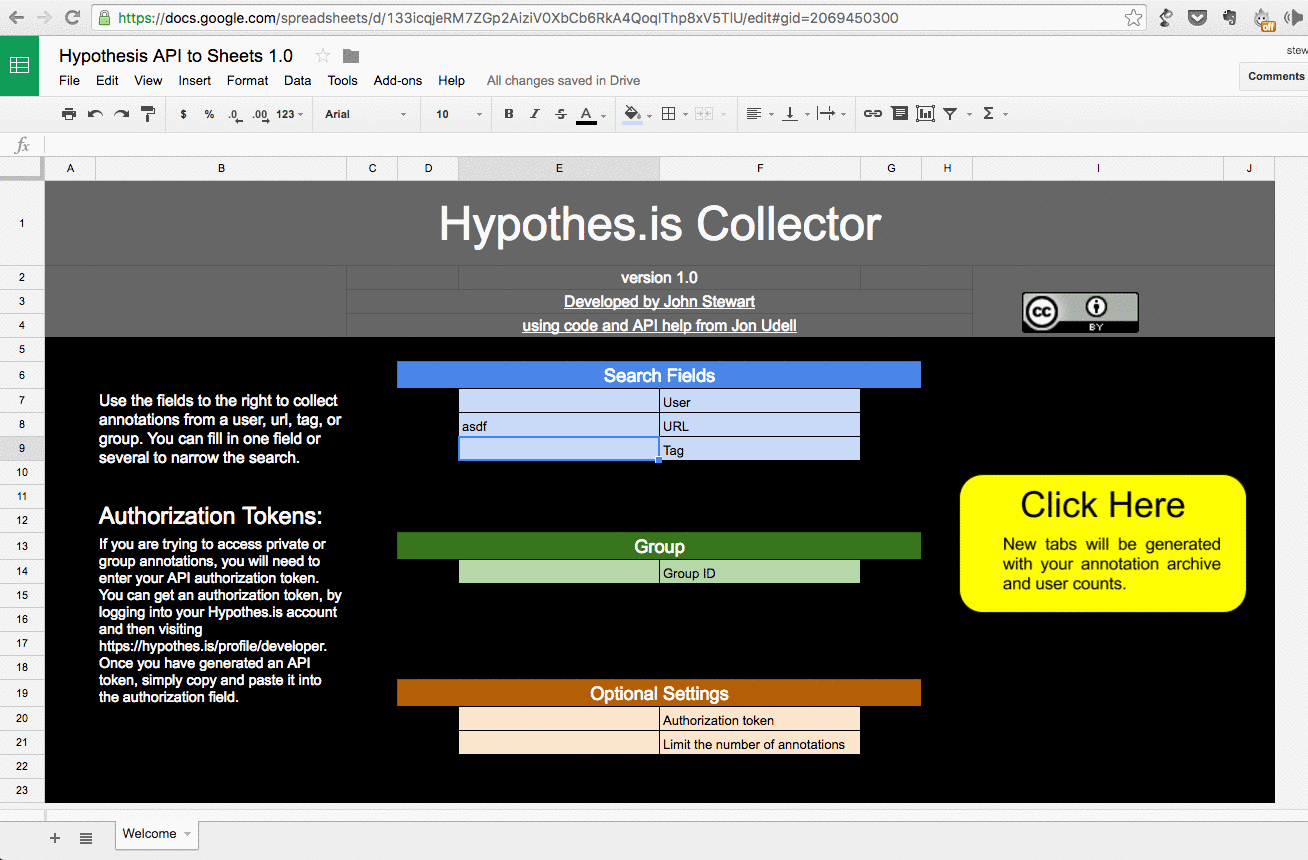Open the Data menu
1308x860 pixels.
pos(297,80)
